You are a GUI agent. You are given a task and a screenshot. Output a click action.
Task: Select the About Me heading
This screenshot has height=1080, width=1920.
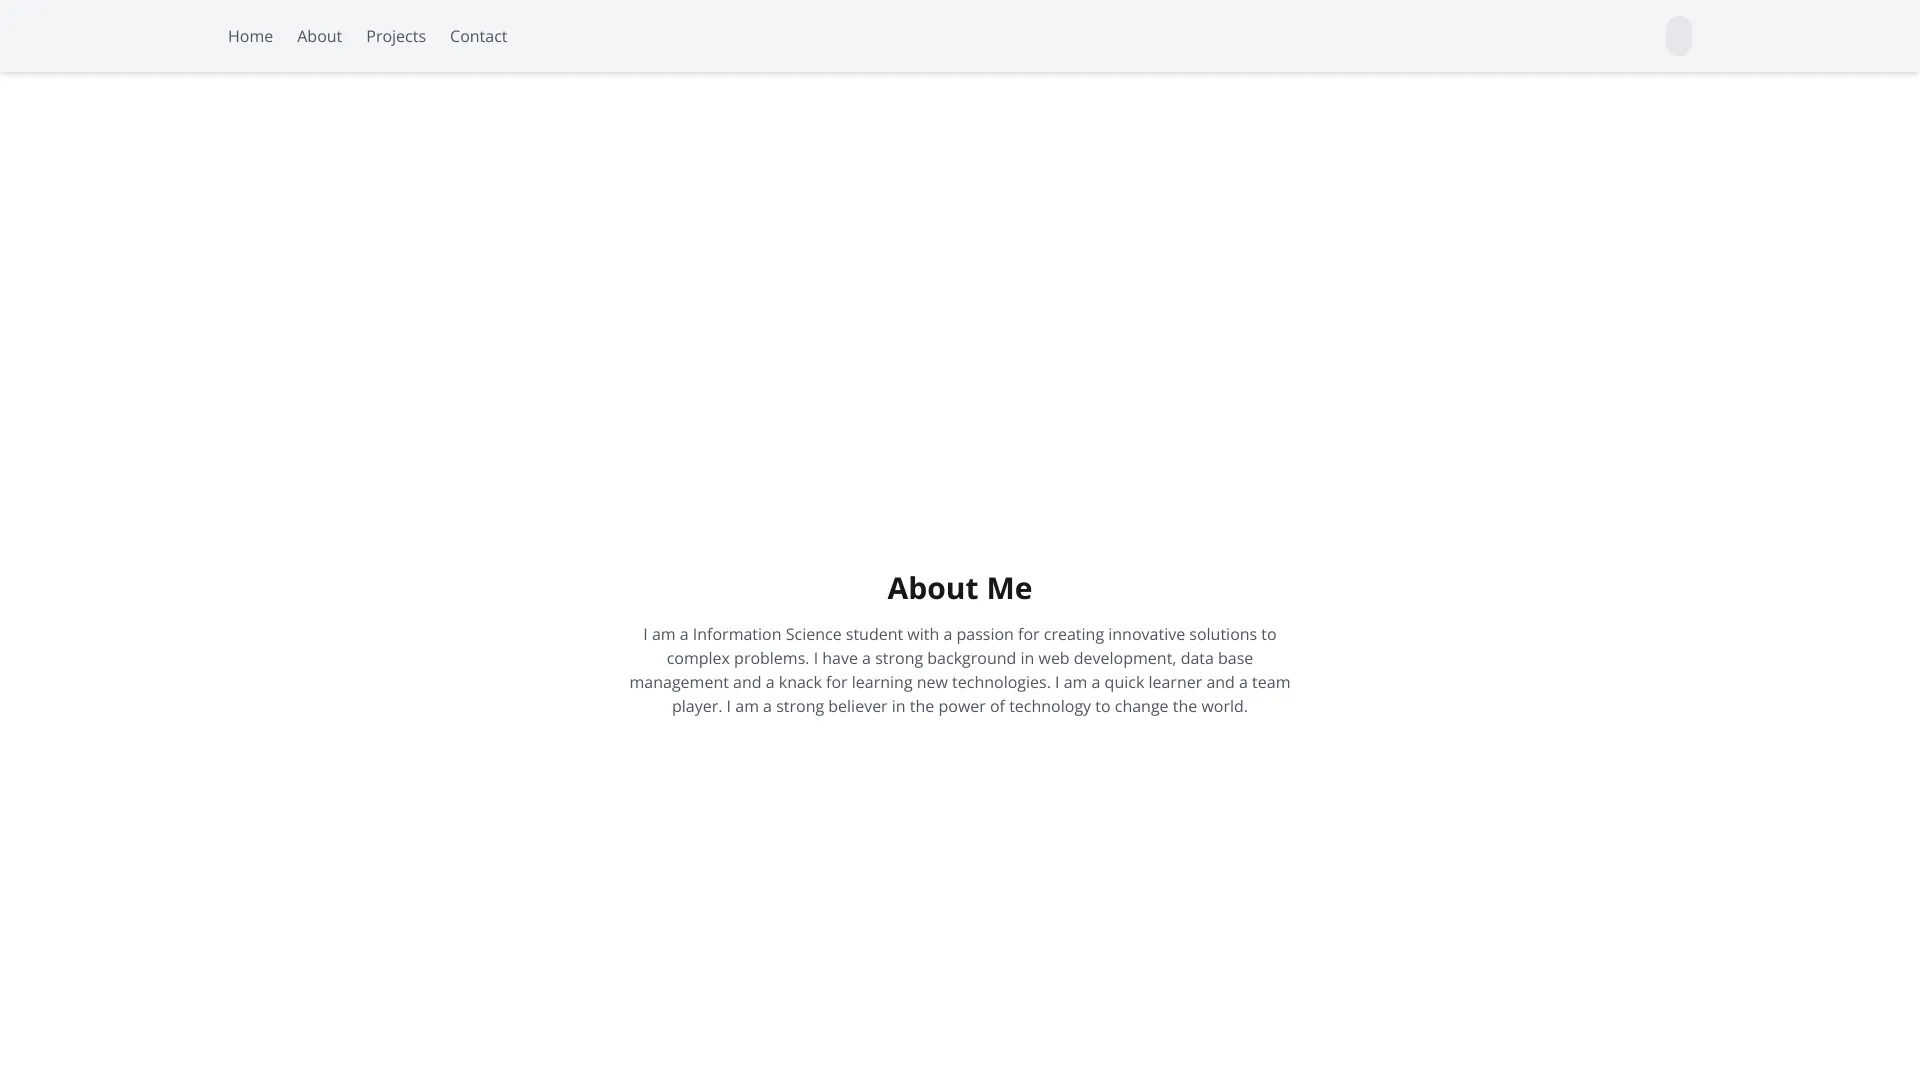[x=960, y=588]
